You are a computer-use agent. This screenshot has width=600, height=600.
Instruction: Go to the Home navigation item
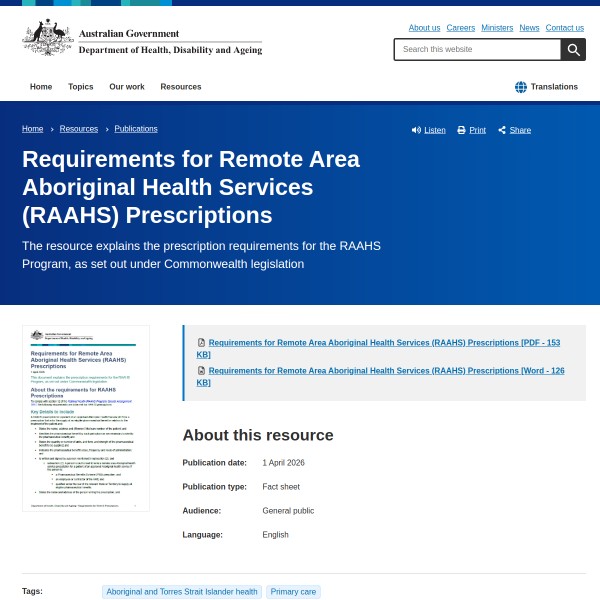point(41,87)
